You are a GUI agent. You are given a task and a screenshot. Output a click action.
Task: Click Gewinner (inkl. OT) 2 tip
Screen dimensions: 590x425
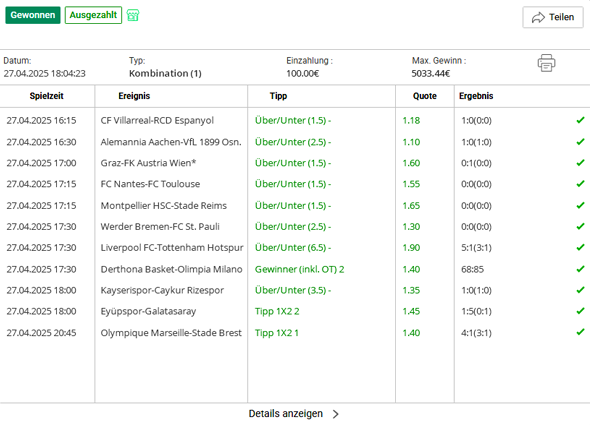pos(300,269)
